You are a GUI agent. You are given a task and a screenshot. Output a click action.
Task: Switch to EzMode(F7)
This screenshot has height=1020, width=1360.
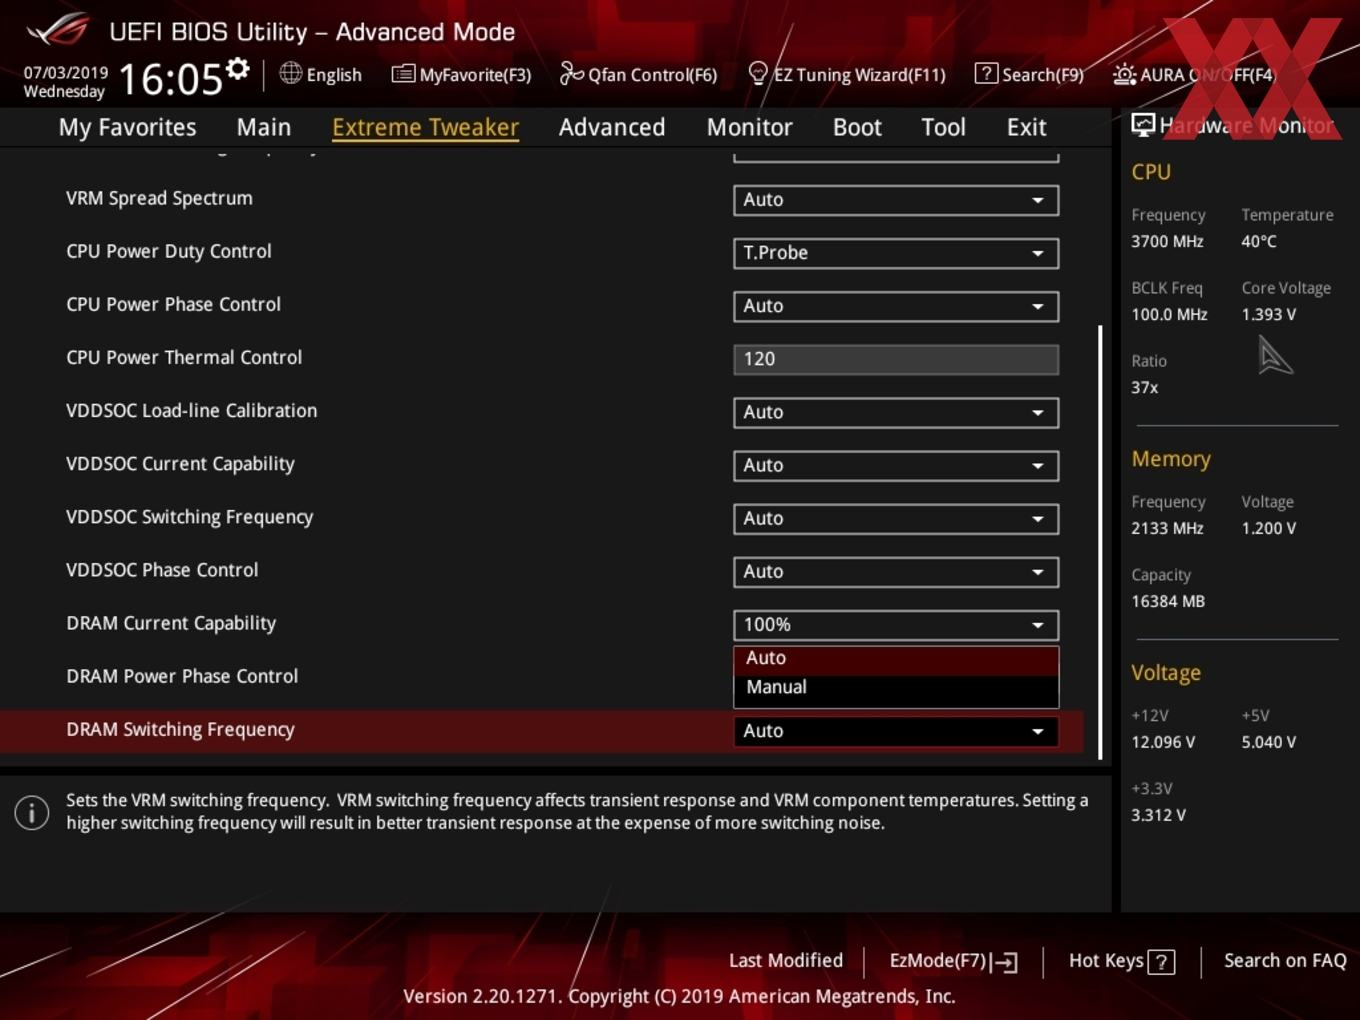(953, 961)
